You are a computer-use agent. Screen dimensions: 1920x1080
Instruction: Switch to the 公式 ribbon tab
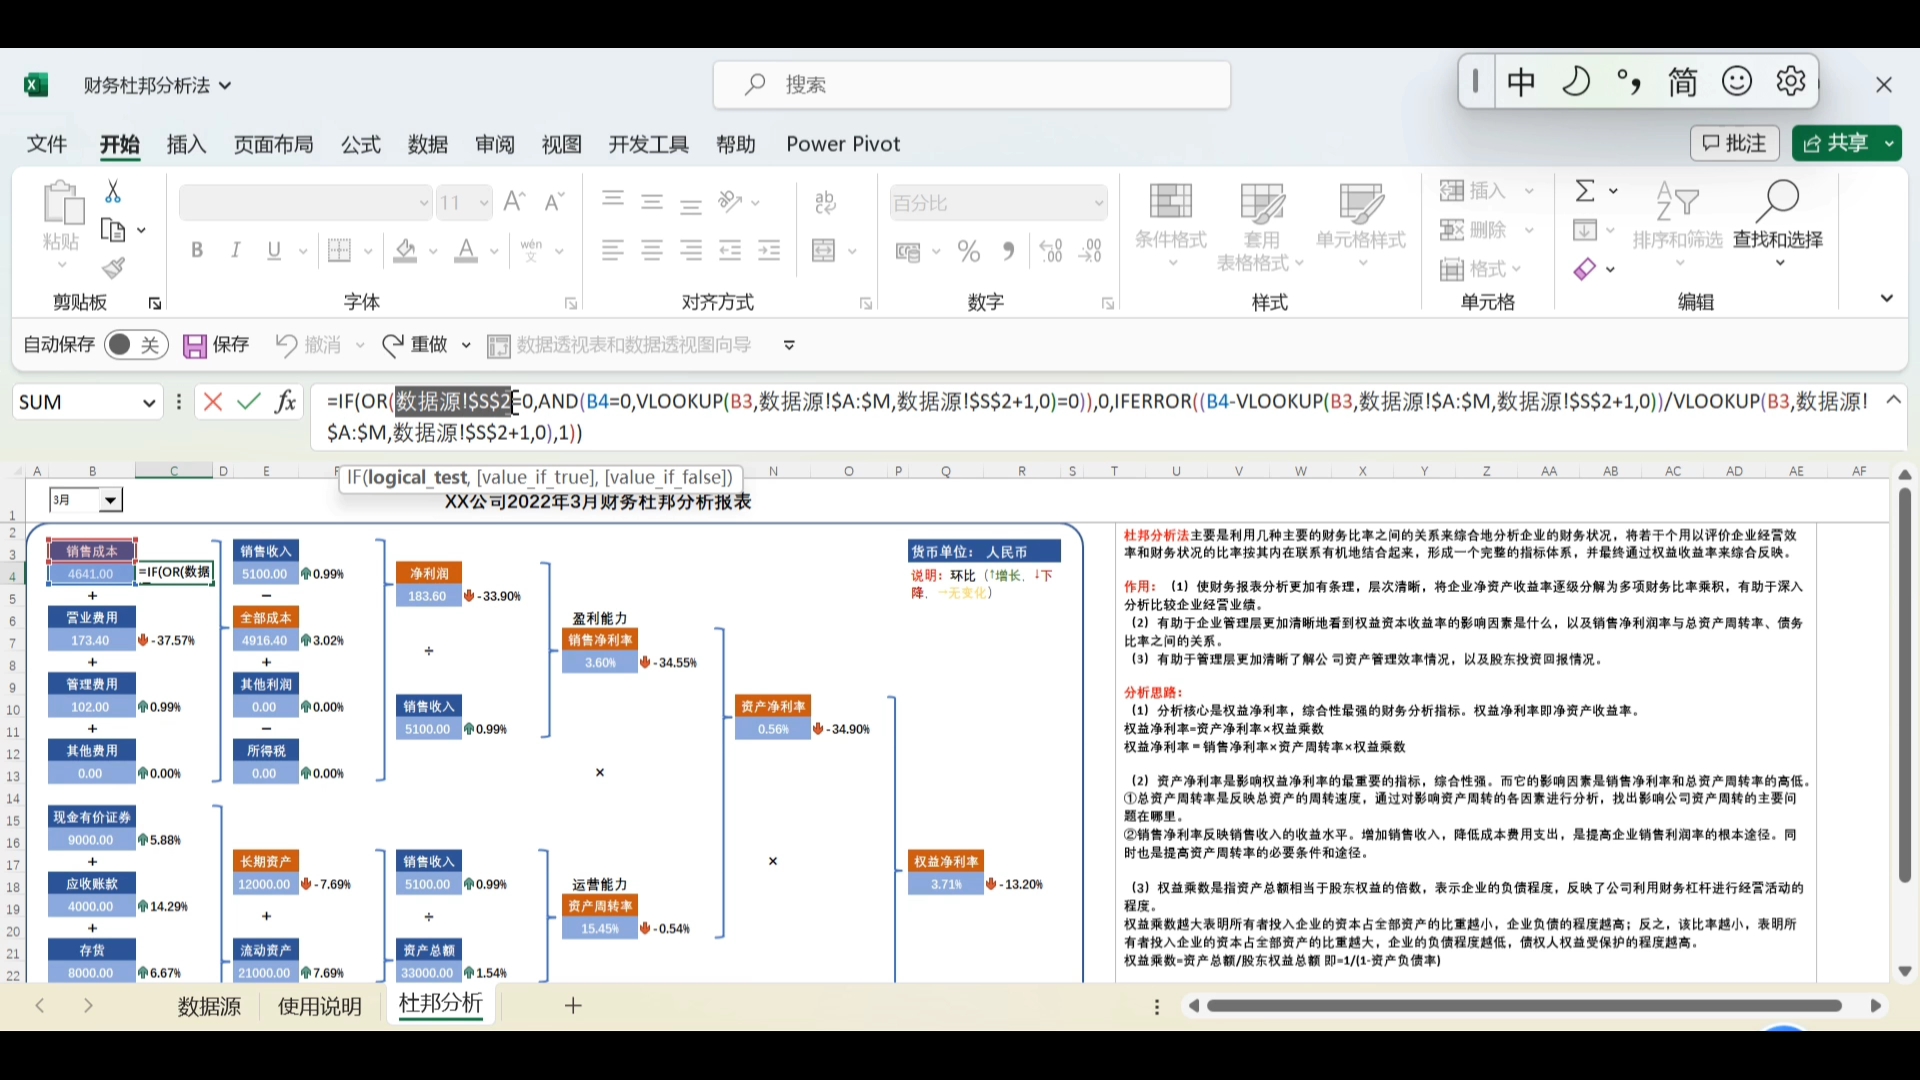coord(361,144)
